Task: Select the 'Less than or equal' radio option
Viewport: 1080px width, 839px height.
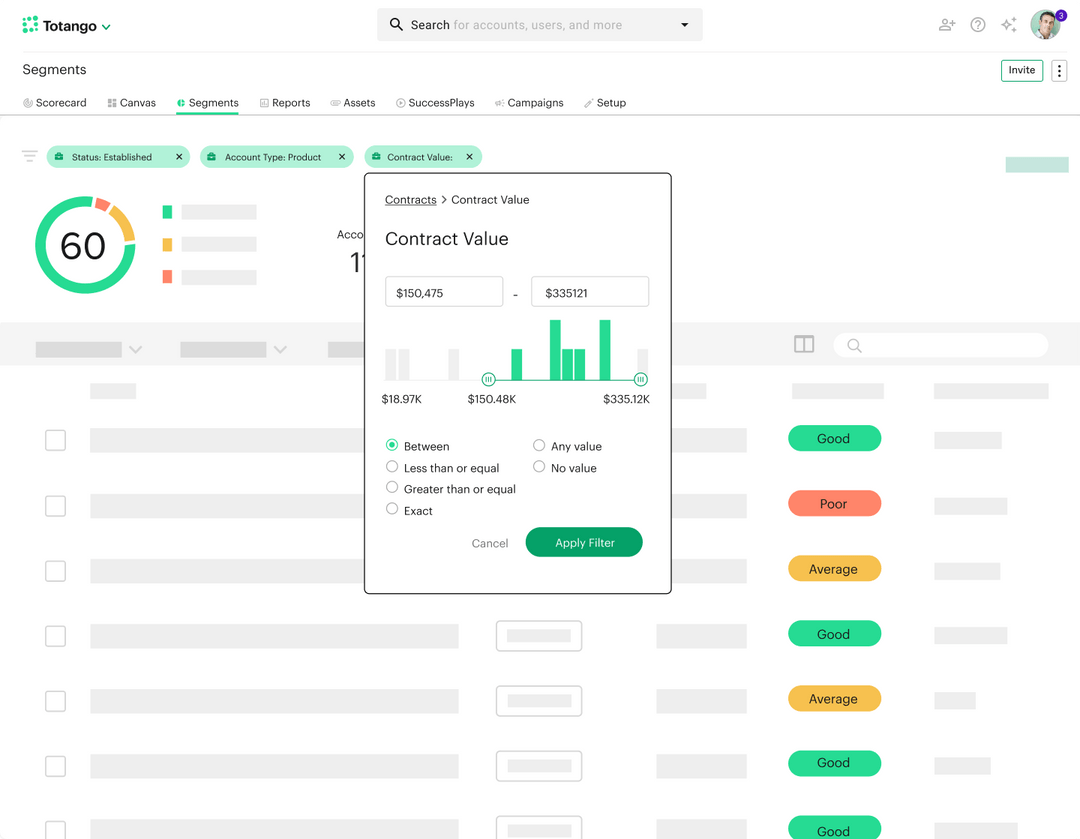Action: (x=392, y=467)
